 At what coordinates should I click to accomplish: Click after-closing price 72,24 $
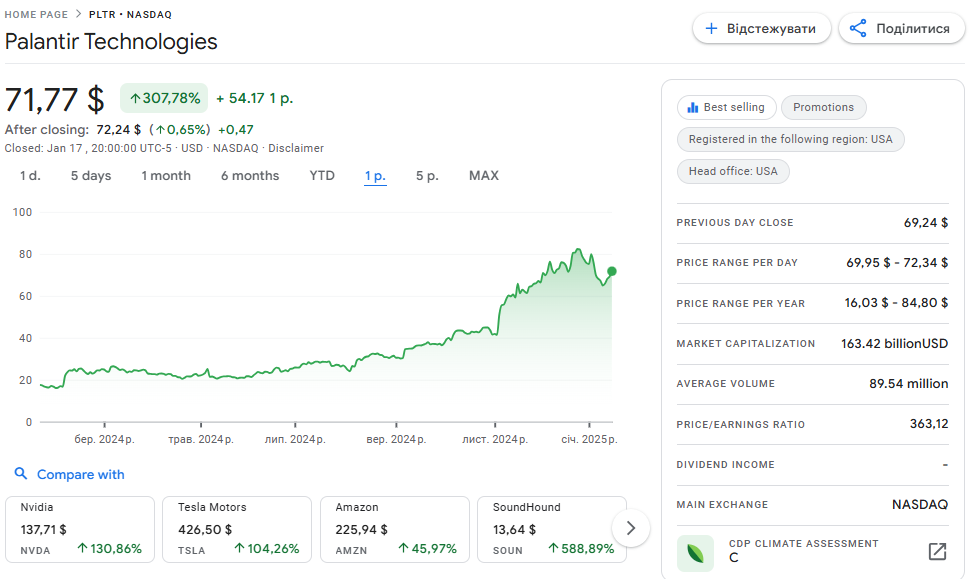(x=118, y=130)
